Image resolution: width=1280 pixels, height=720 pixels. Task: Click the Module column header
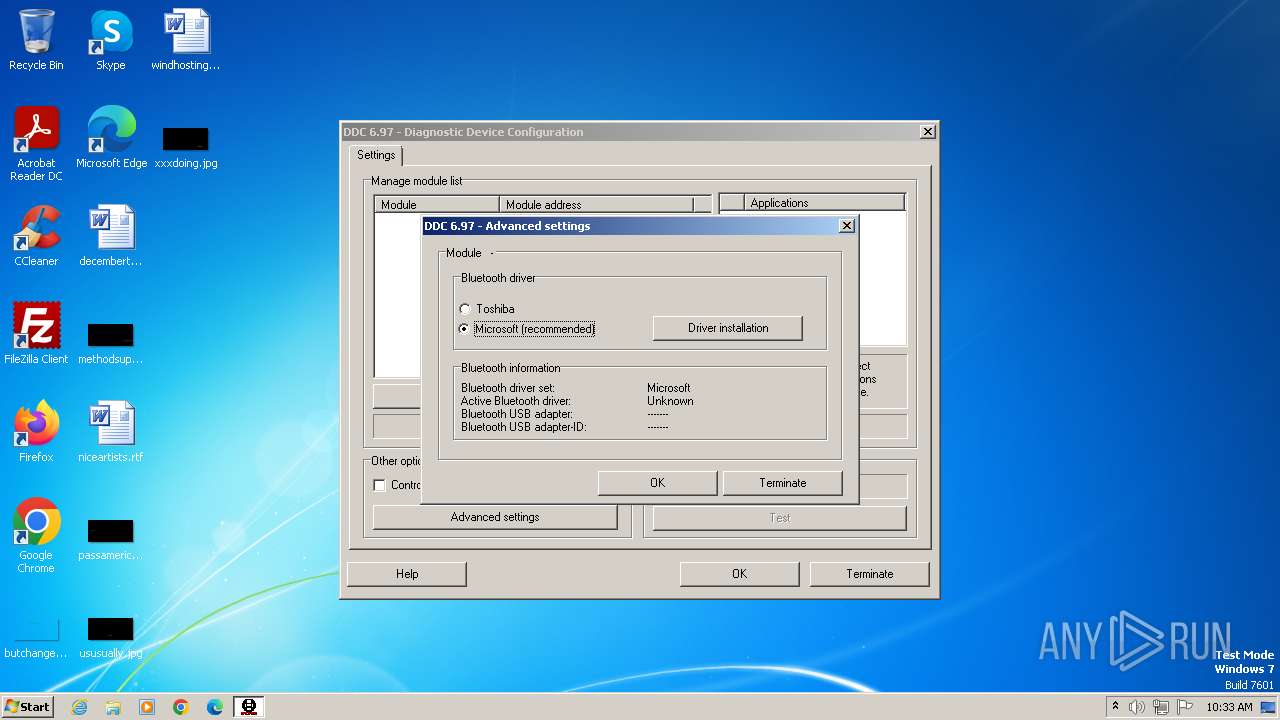(x=437, y=204)
